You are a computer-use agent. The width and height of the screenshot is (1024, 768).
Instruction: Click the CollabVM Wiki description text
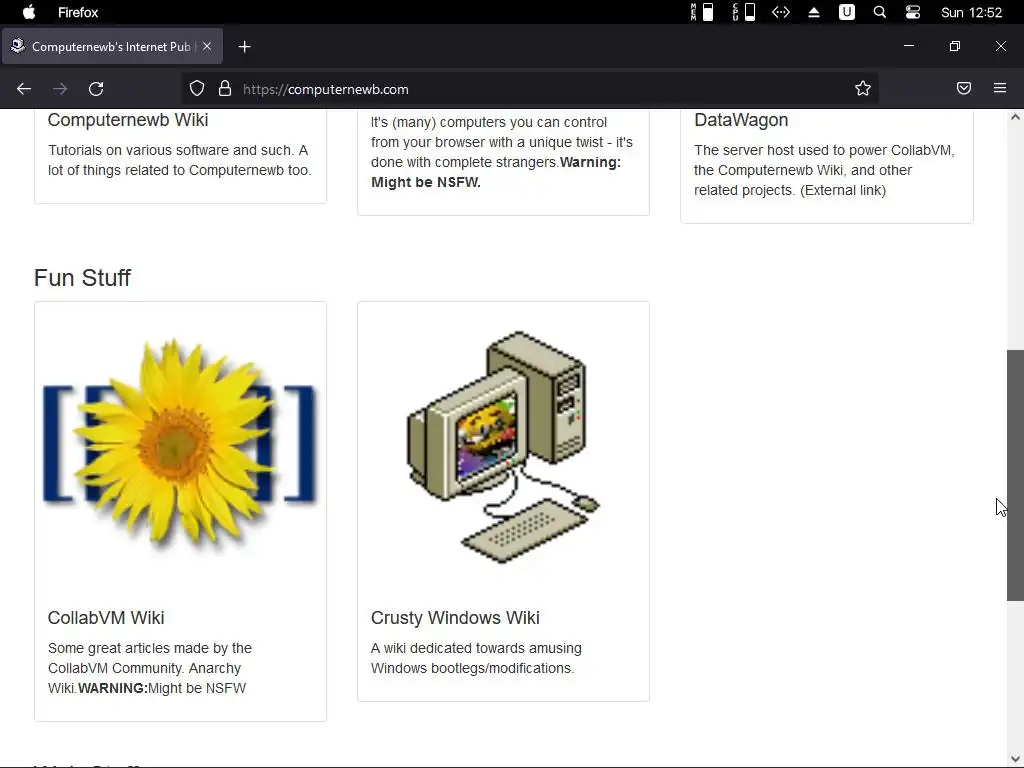[x=150, y=668]
